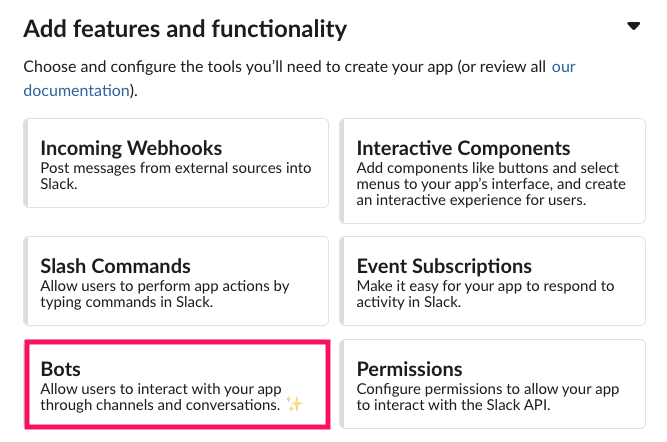
Task: Open the Slash Commands feature card
Action: pos(176,281)
